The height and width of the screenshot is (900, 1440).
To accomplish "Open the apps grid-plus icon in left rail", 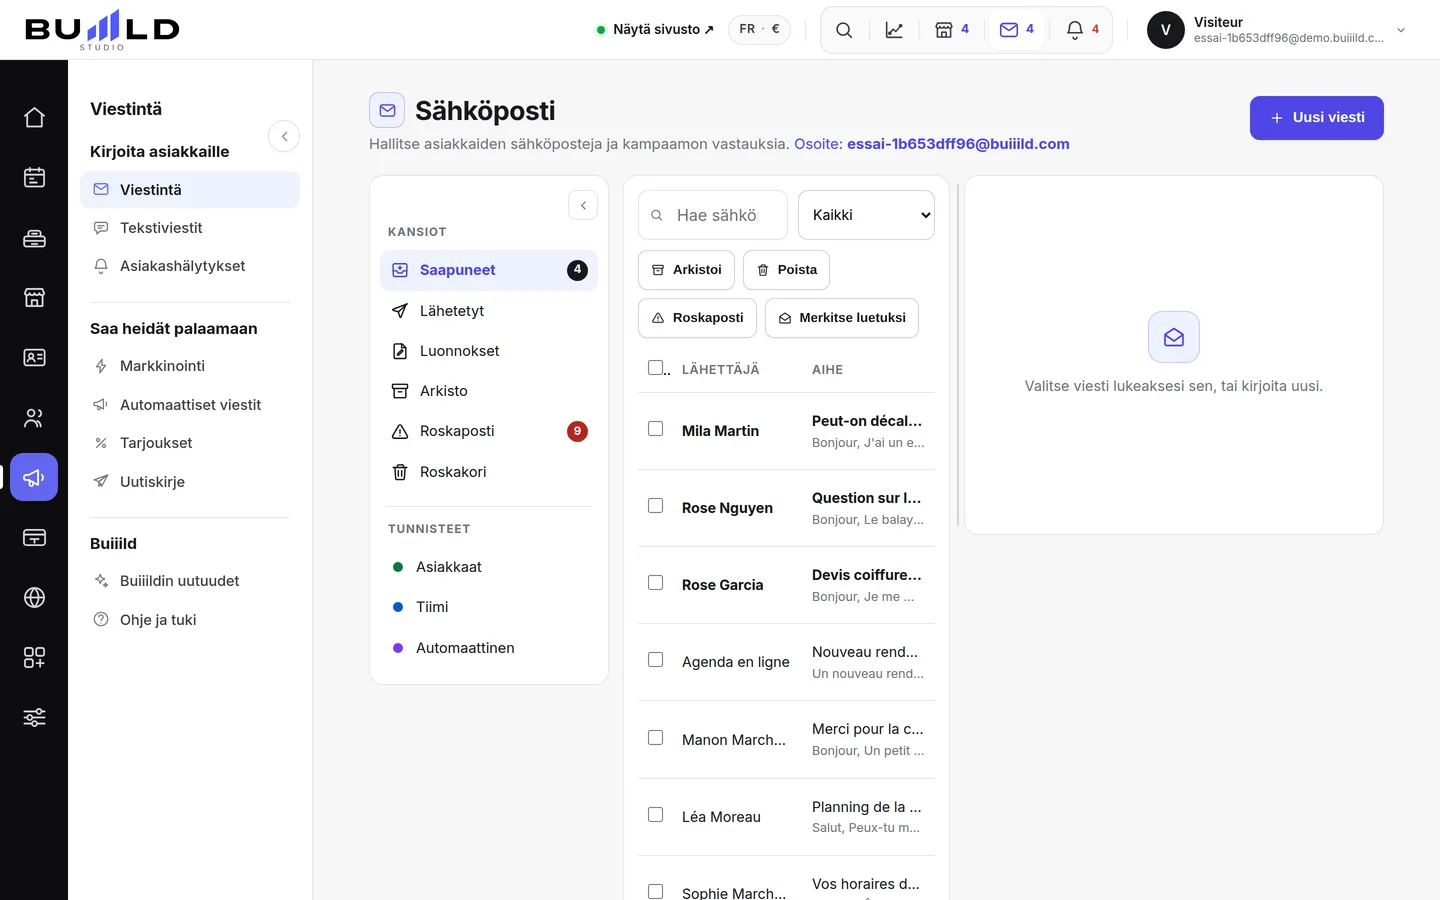I will pyautogui.click(x=34, y=658).
